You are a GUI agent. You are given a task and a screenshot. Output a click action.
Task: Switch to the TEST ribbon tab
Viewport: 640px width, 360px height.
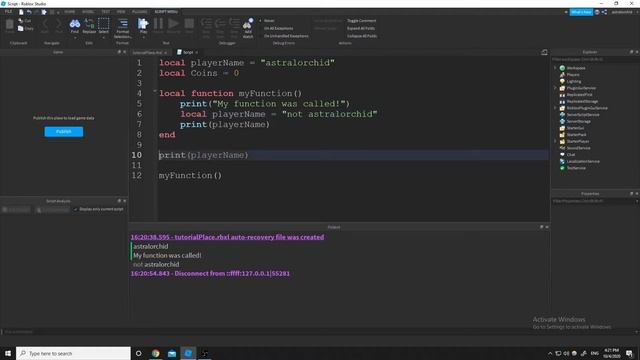pos(105,12)
